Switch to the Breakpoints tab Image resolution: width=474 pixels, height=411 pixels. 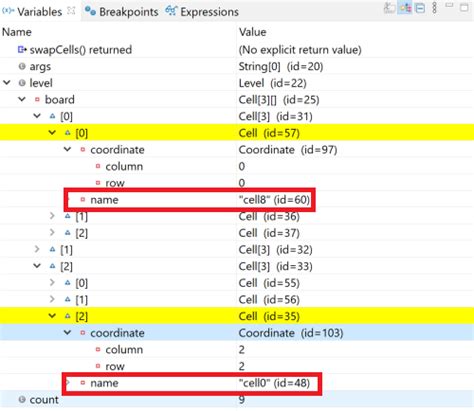(128, 12)
